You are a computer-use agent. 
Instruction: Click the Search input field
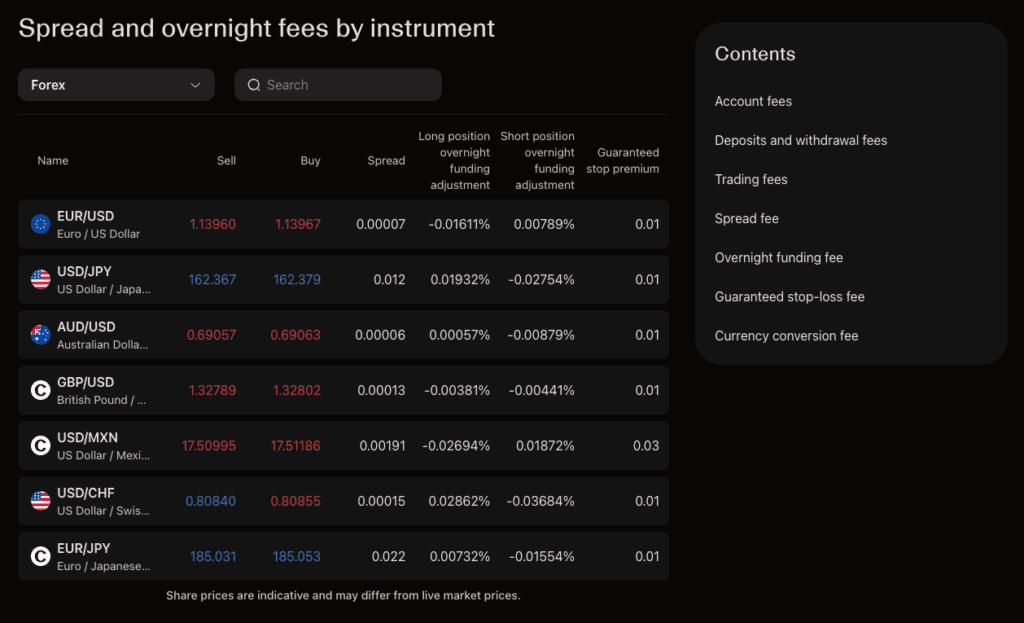pos(338,85)
